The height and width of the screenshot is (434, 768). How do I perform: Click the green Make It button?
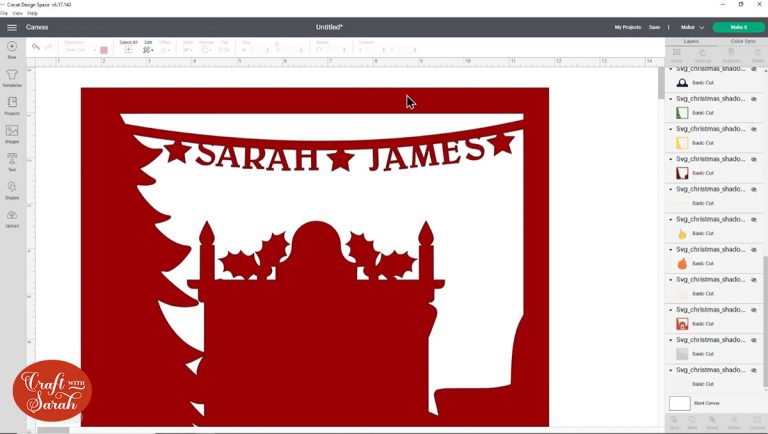coord(739,27)
